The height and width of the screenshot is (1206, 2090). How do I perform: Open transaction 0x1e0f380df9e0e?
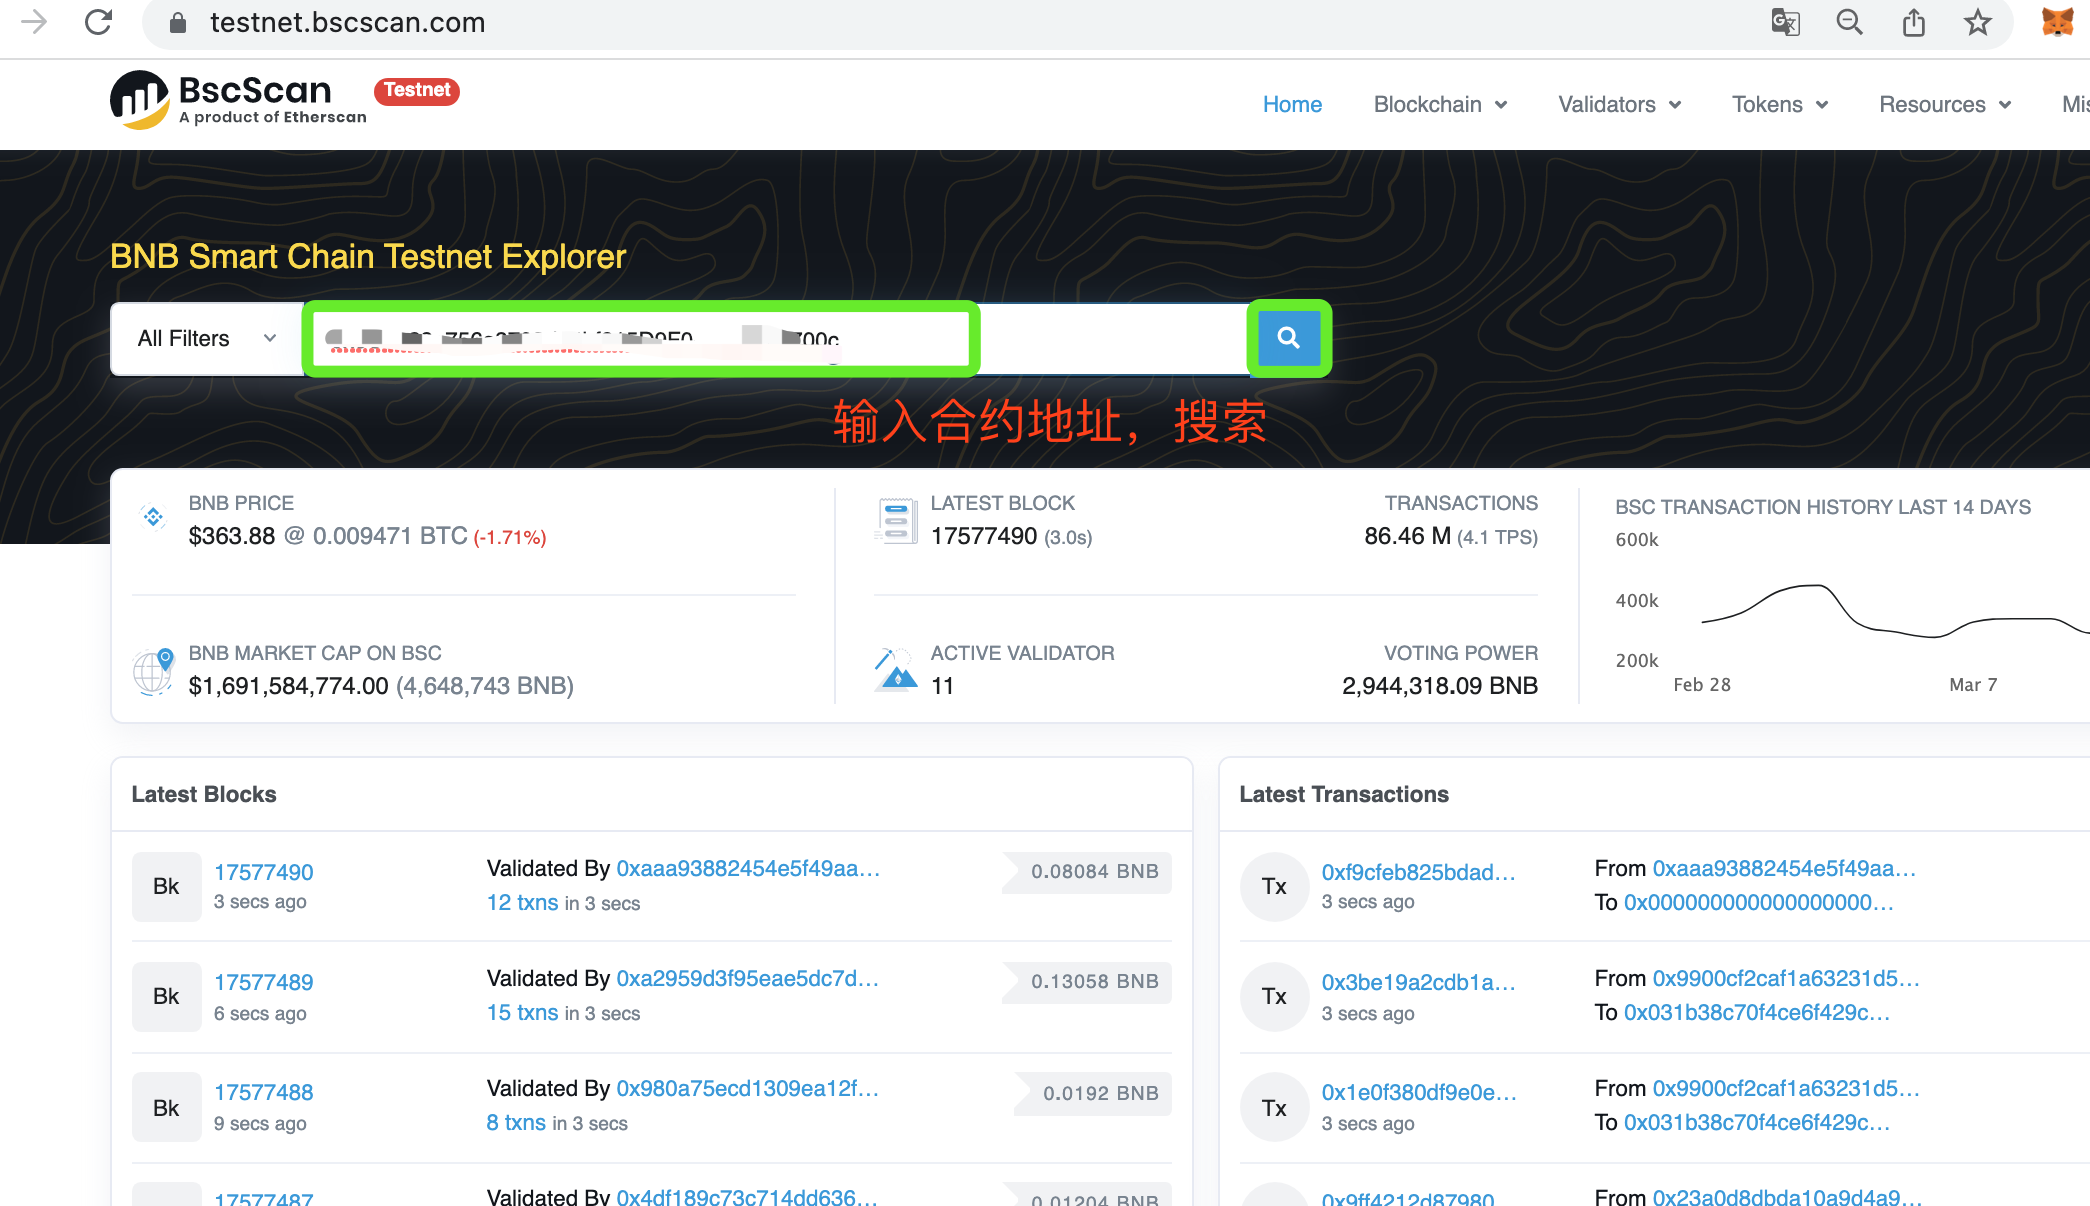tap(1419, 1092)
